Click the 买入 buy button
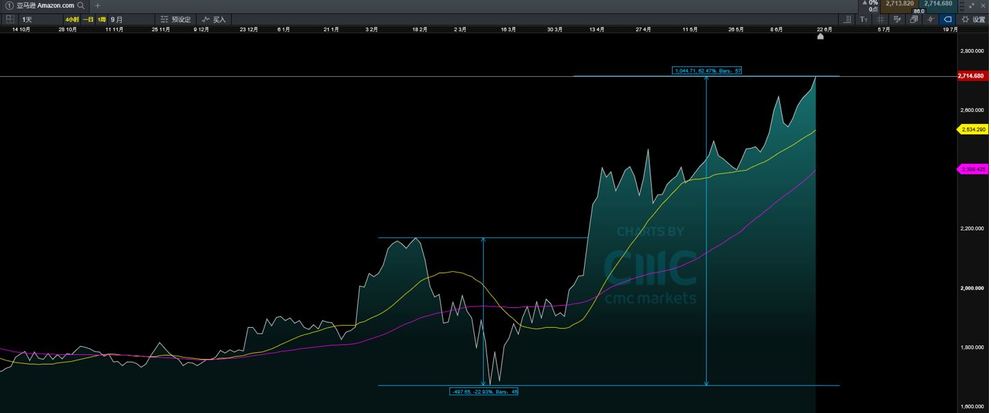 click(x=214, y=20)
